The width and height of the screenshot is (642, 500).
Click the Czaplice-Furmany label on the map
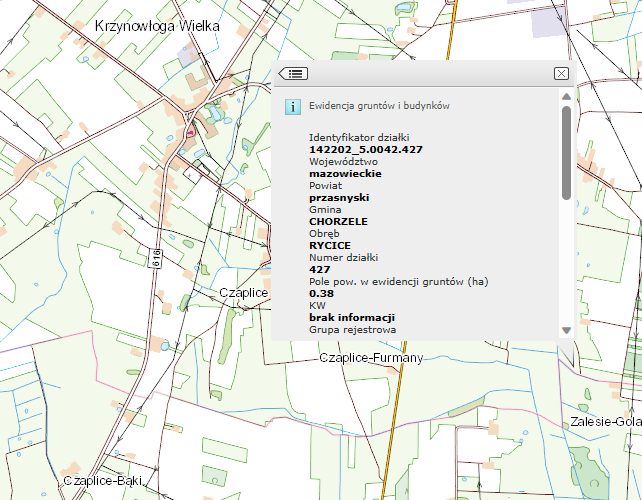pos(370,357)
